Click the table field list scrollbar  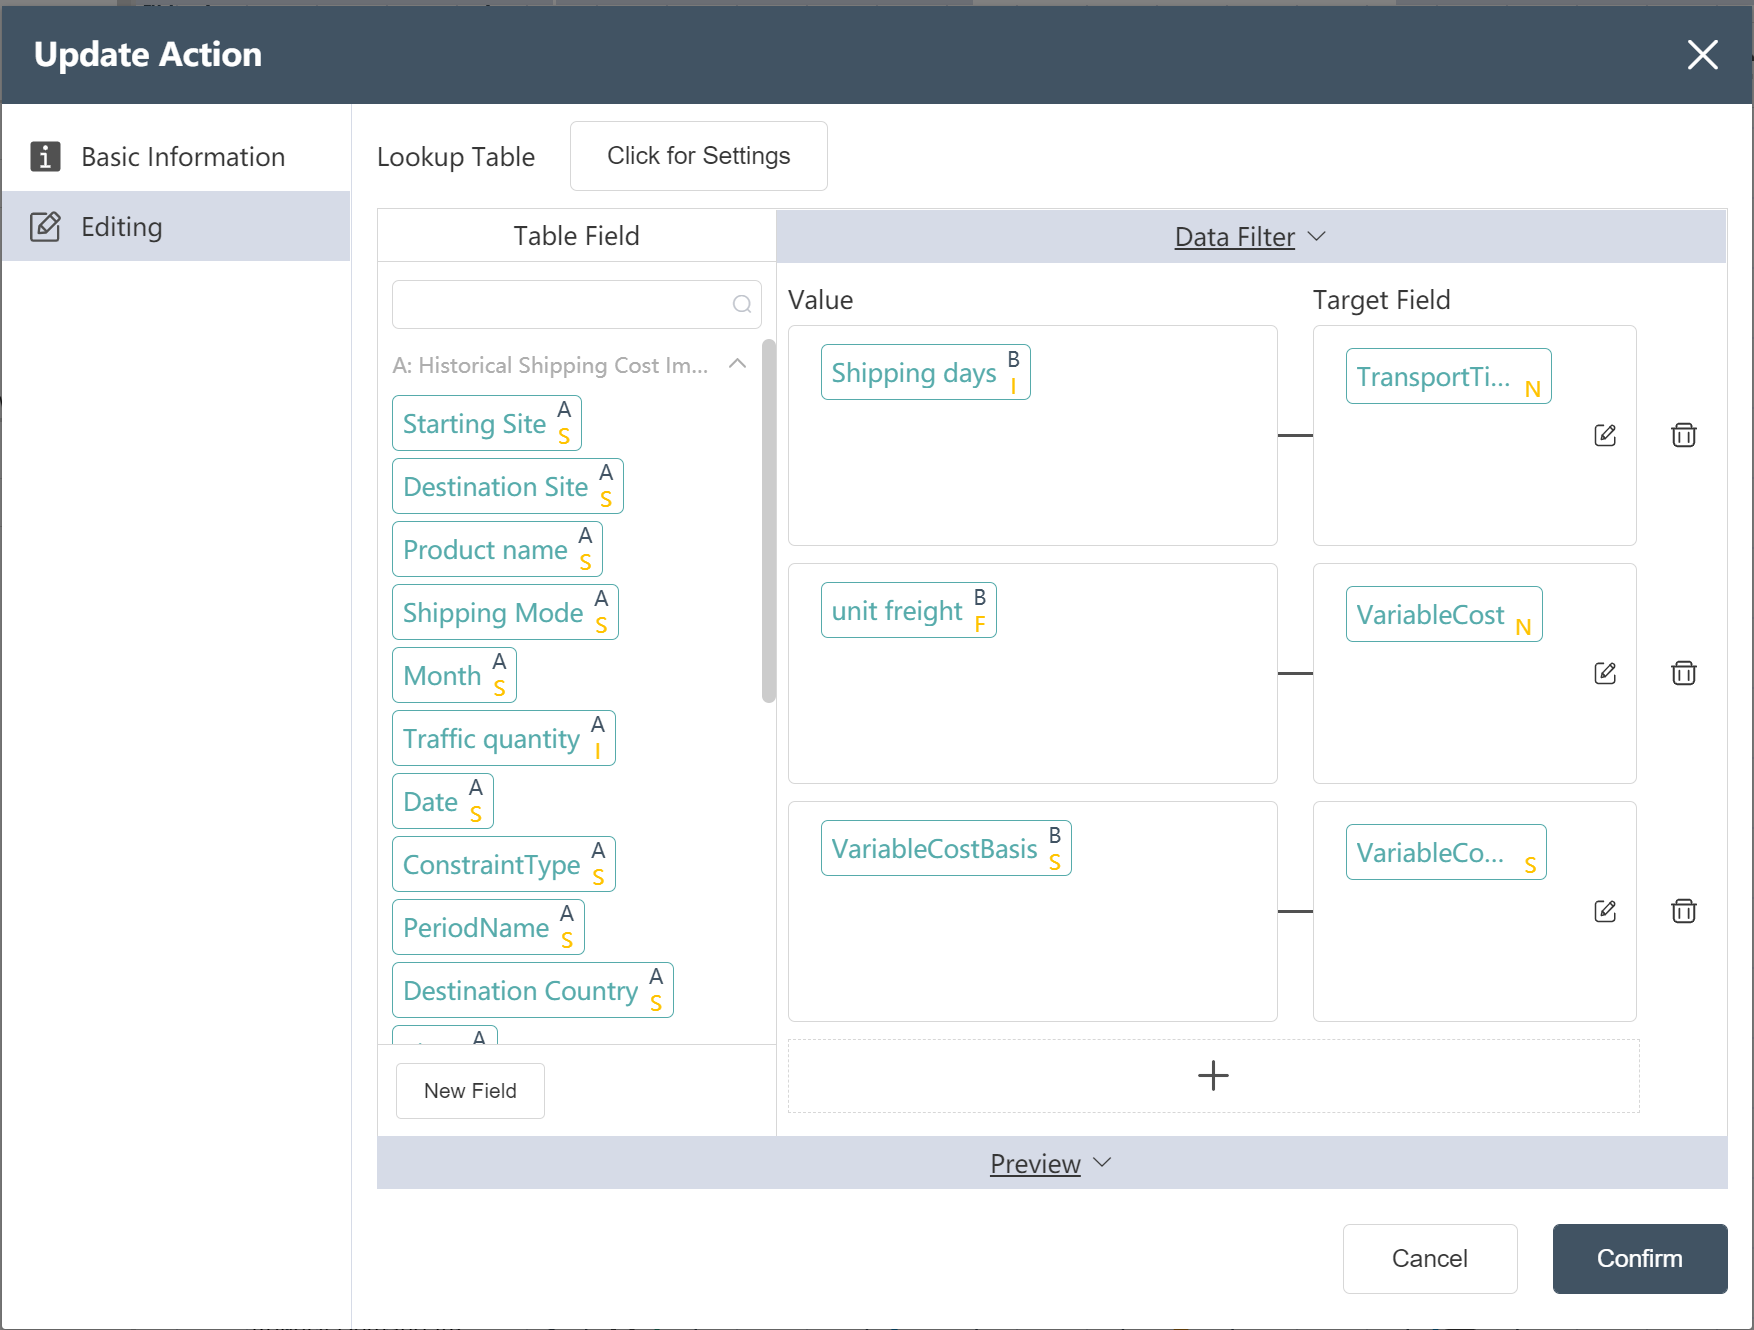(x=769, y=521)
